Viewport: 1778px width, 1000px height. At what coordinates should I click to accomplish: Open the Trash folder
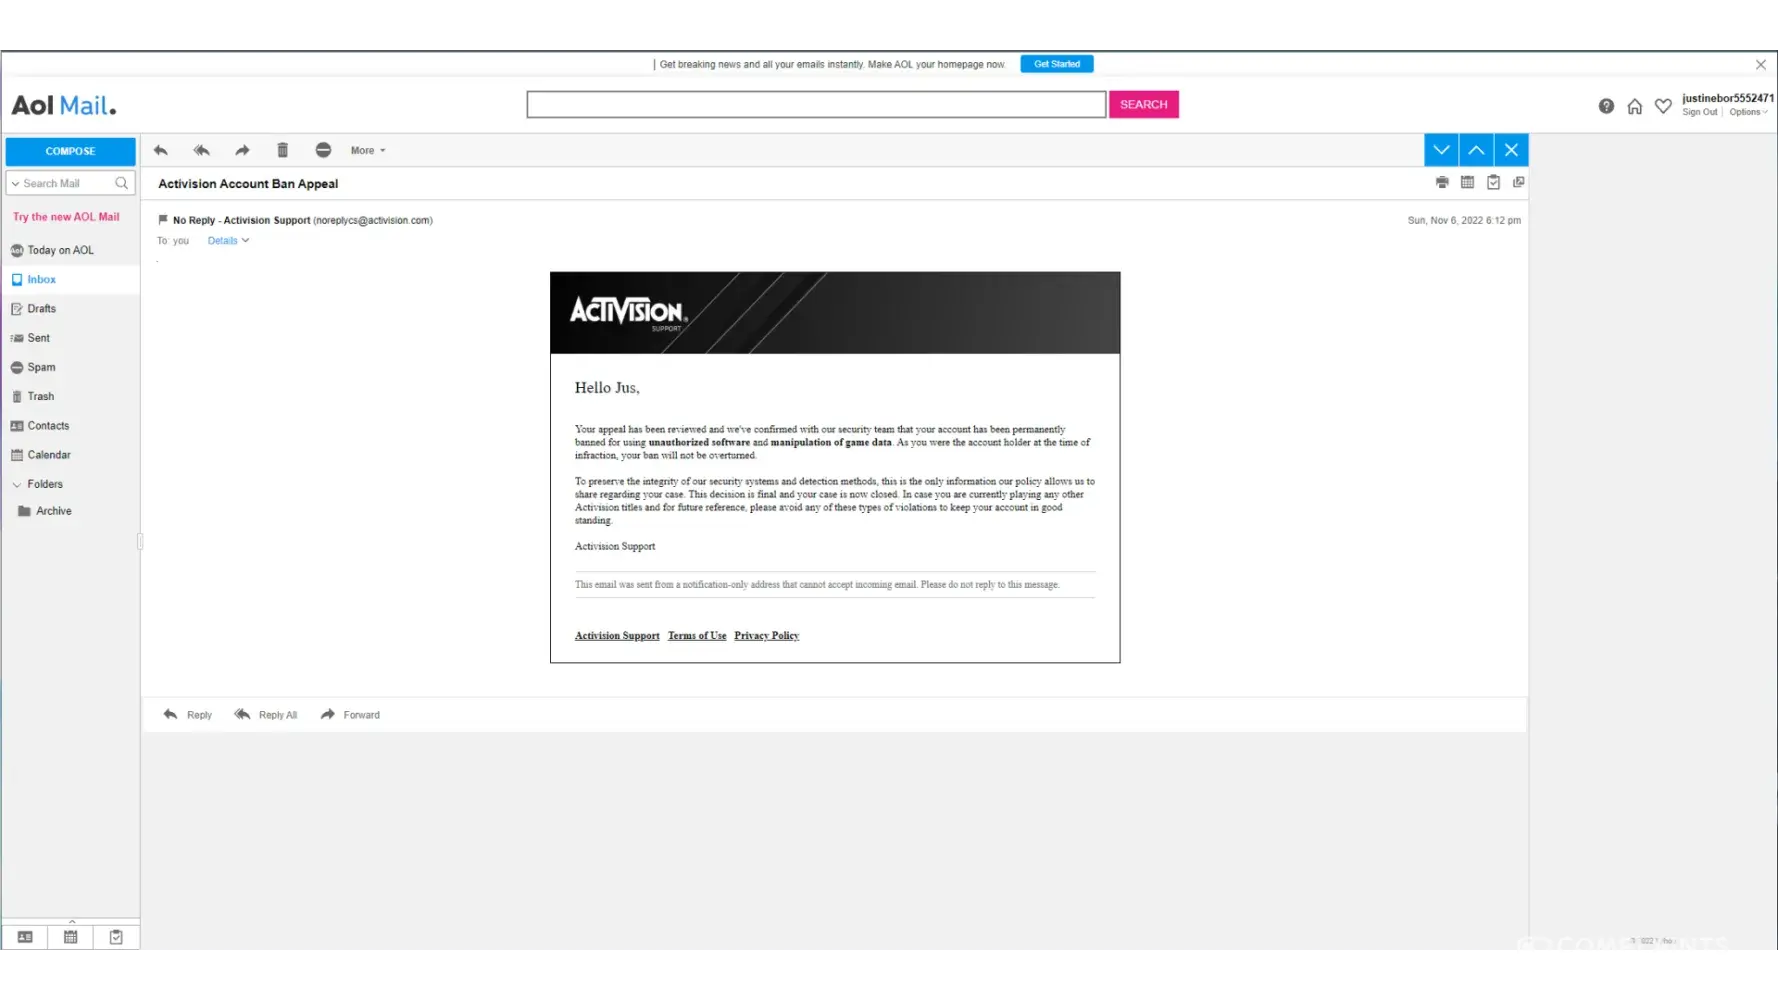click(x=40, y=396)
